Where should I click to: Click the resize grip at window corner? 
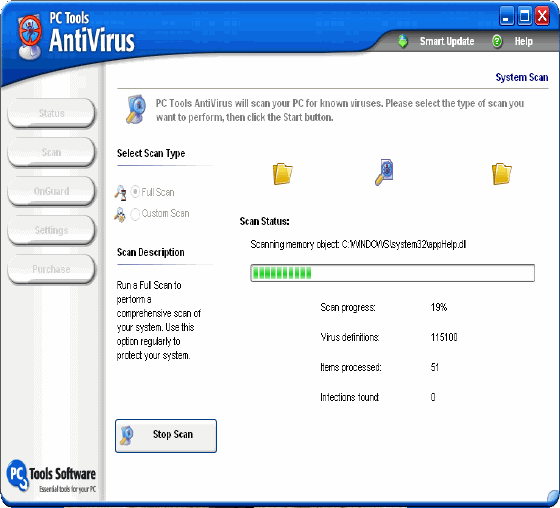[x=553, y=498]
